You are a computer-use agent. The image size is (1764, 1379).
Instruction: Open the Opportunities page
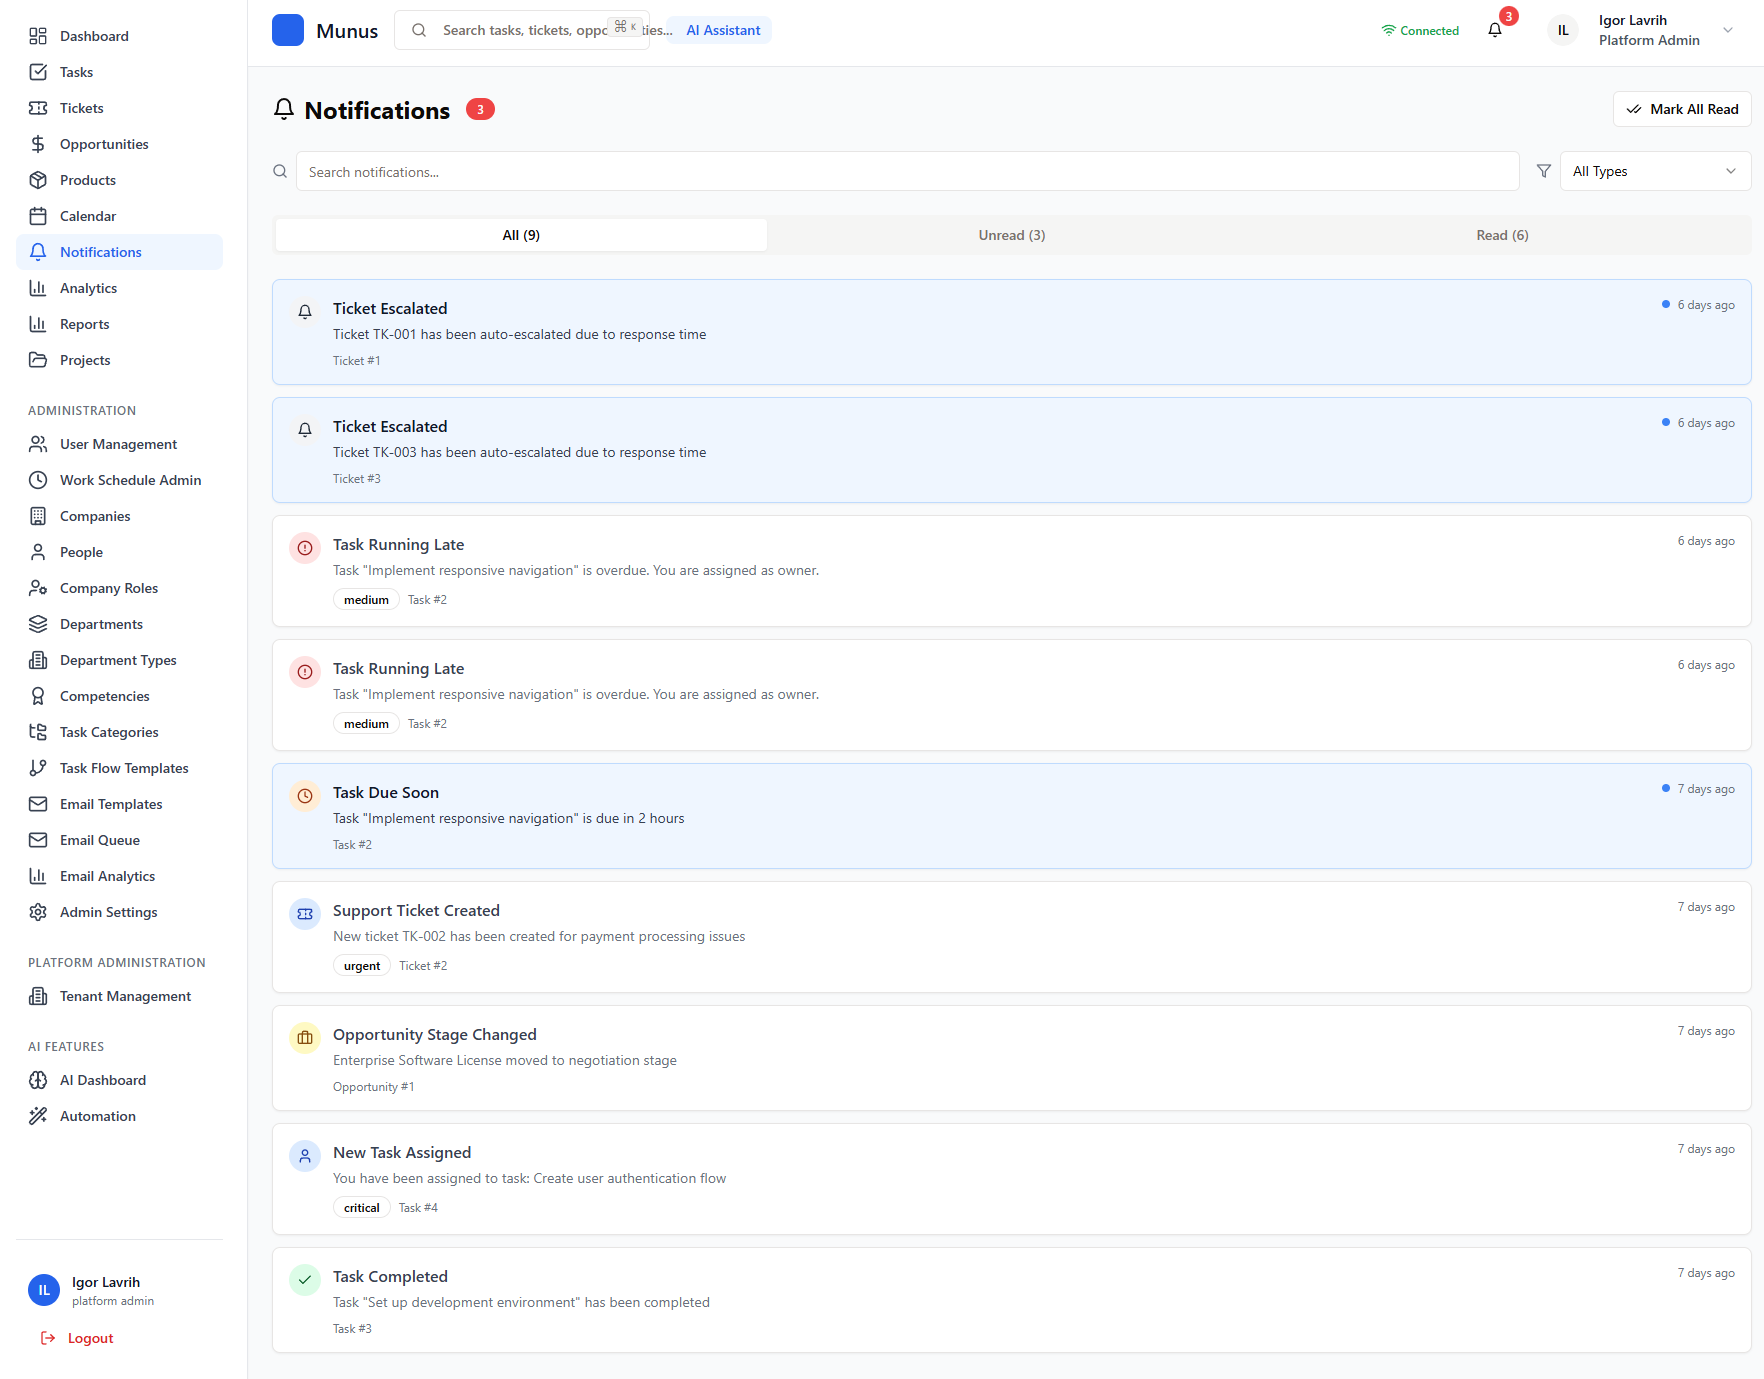coord(103,143)
